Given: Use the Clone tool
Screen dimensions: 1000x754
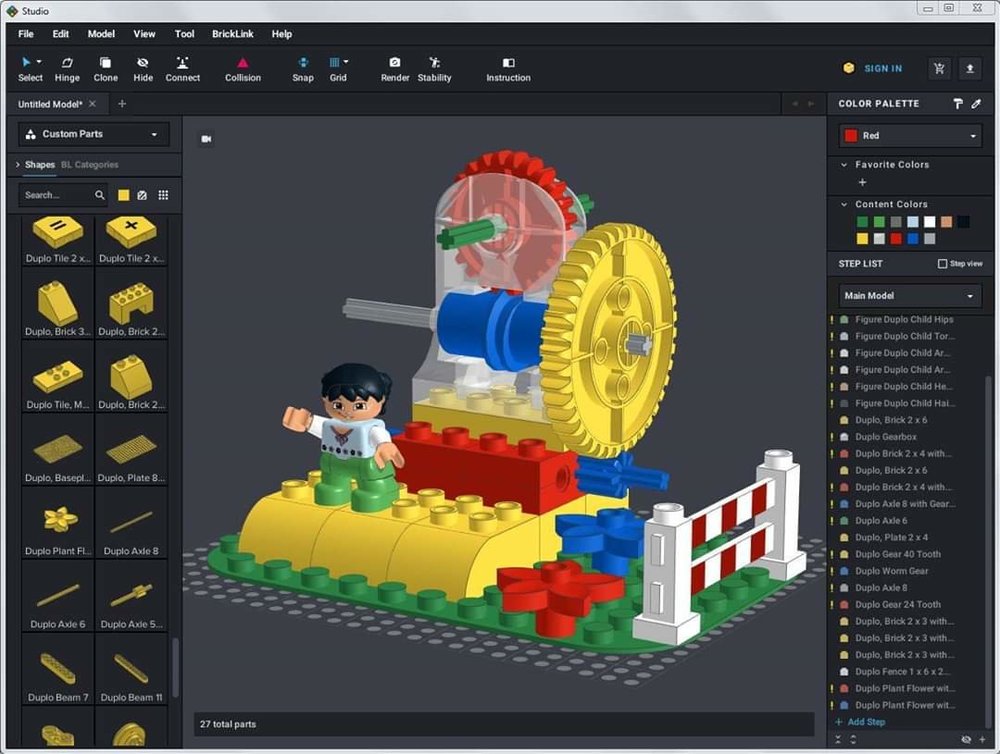Looking at the screenshot, I should pyautogui.click(x=105, y=70).
